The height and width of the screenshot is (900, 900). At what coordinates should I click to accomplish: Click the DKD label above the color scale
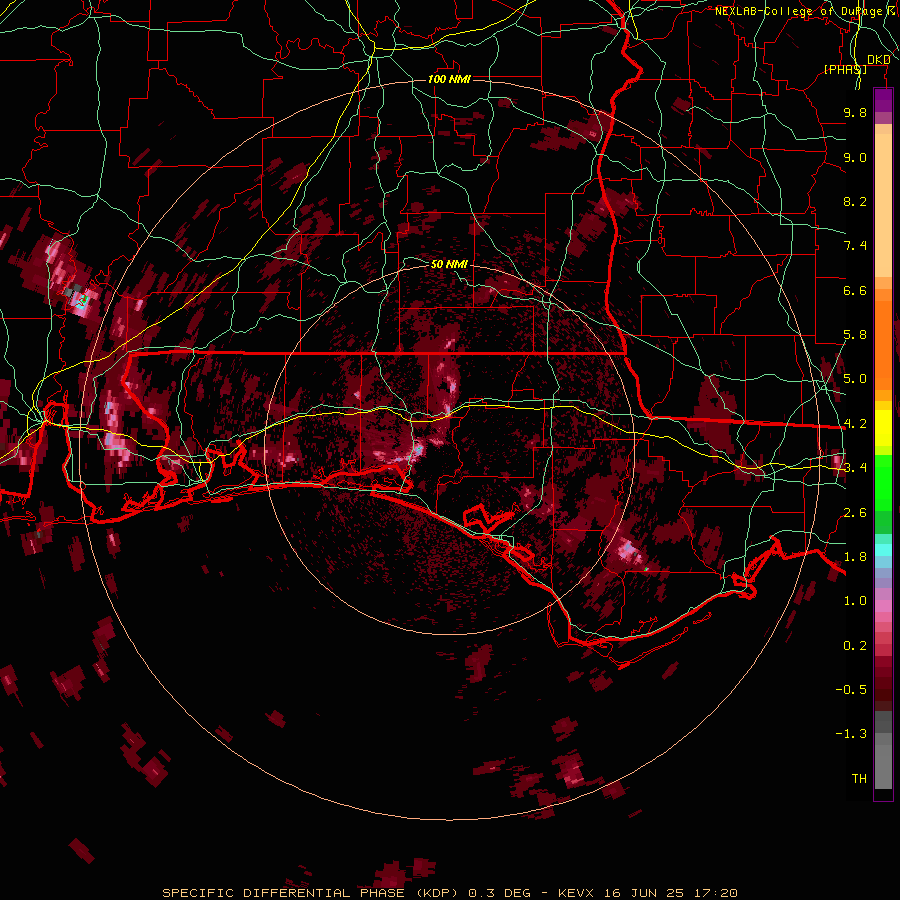point(879,60)
